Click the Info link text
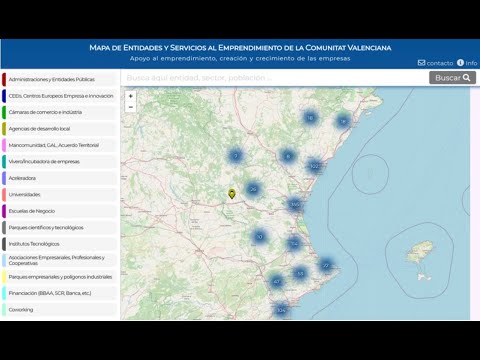 click(x=471, y=63)
